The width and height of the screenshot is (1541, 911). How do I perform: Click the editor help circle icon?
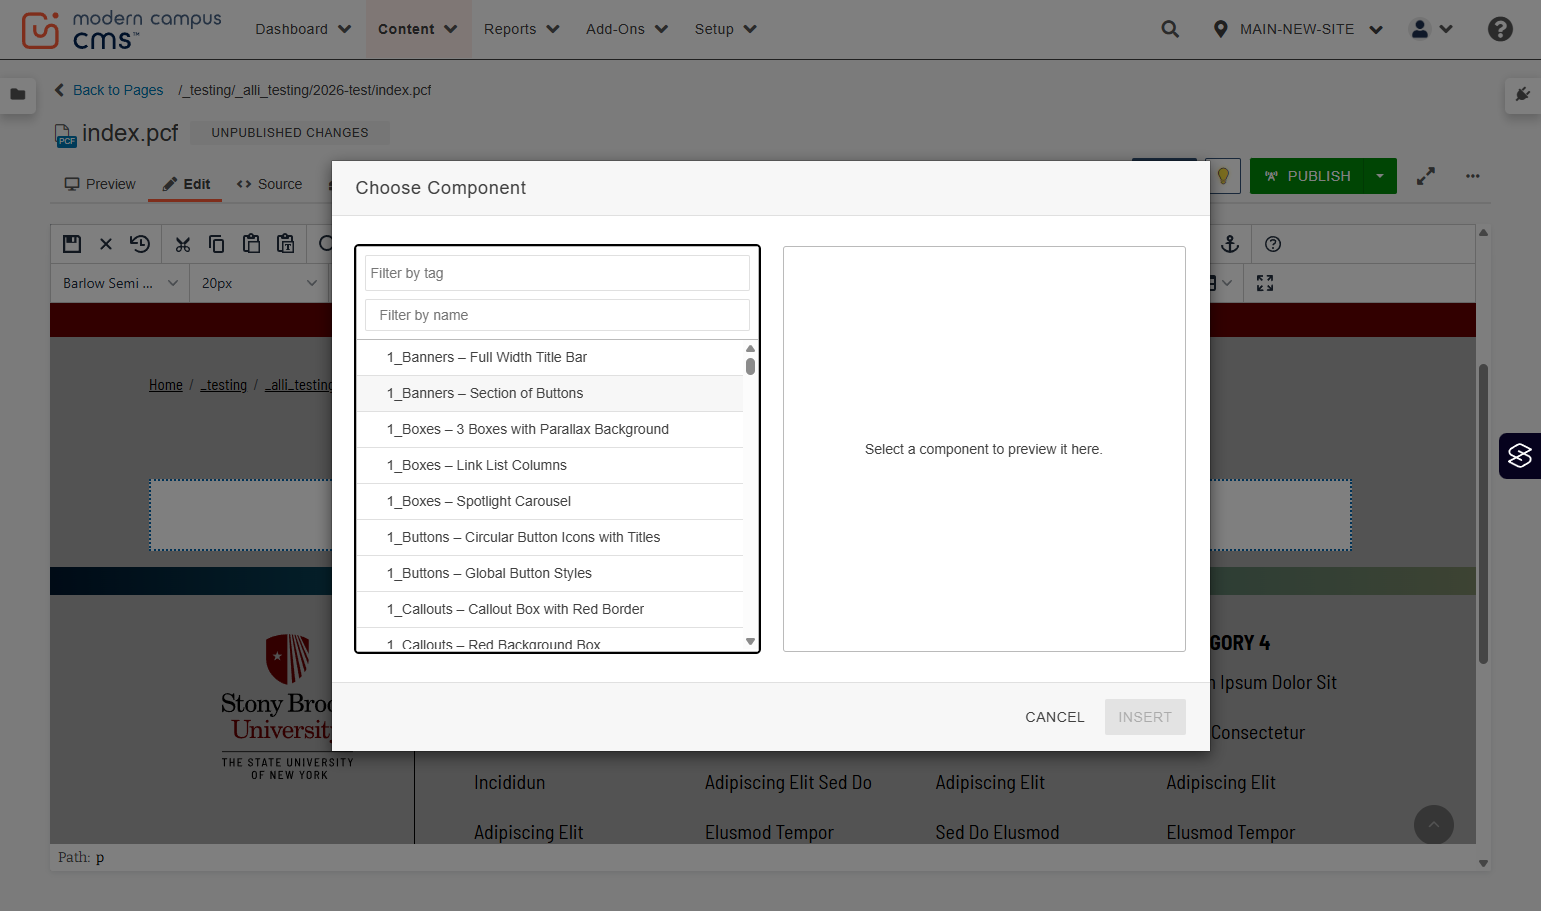(x=1273, y=244)
